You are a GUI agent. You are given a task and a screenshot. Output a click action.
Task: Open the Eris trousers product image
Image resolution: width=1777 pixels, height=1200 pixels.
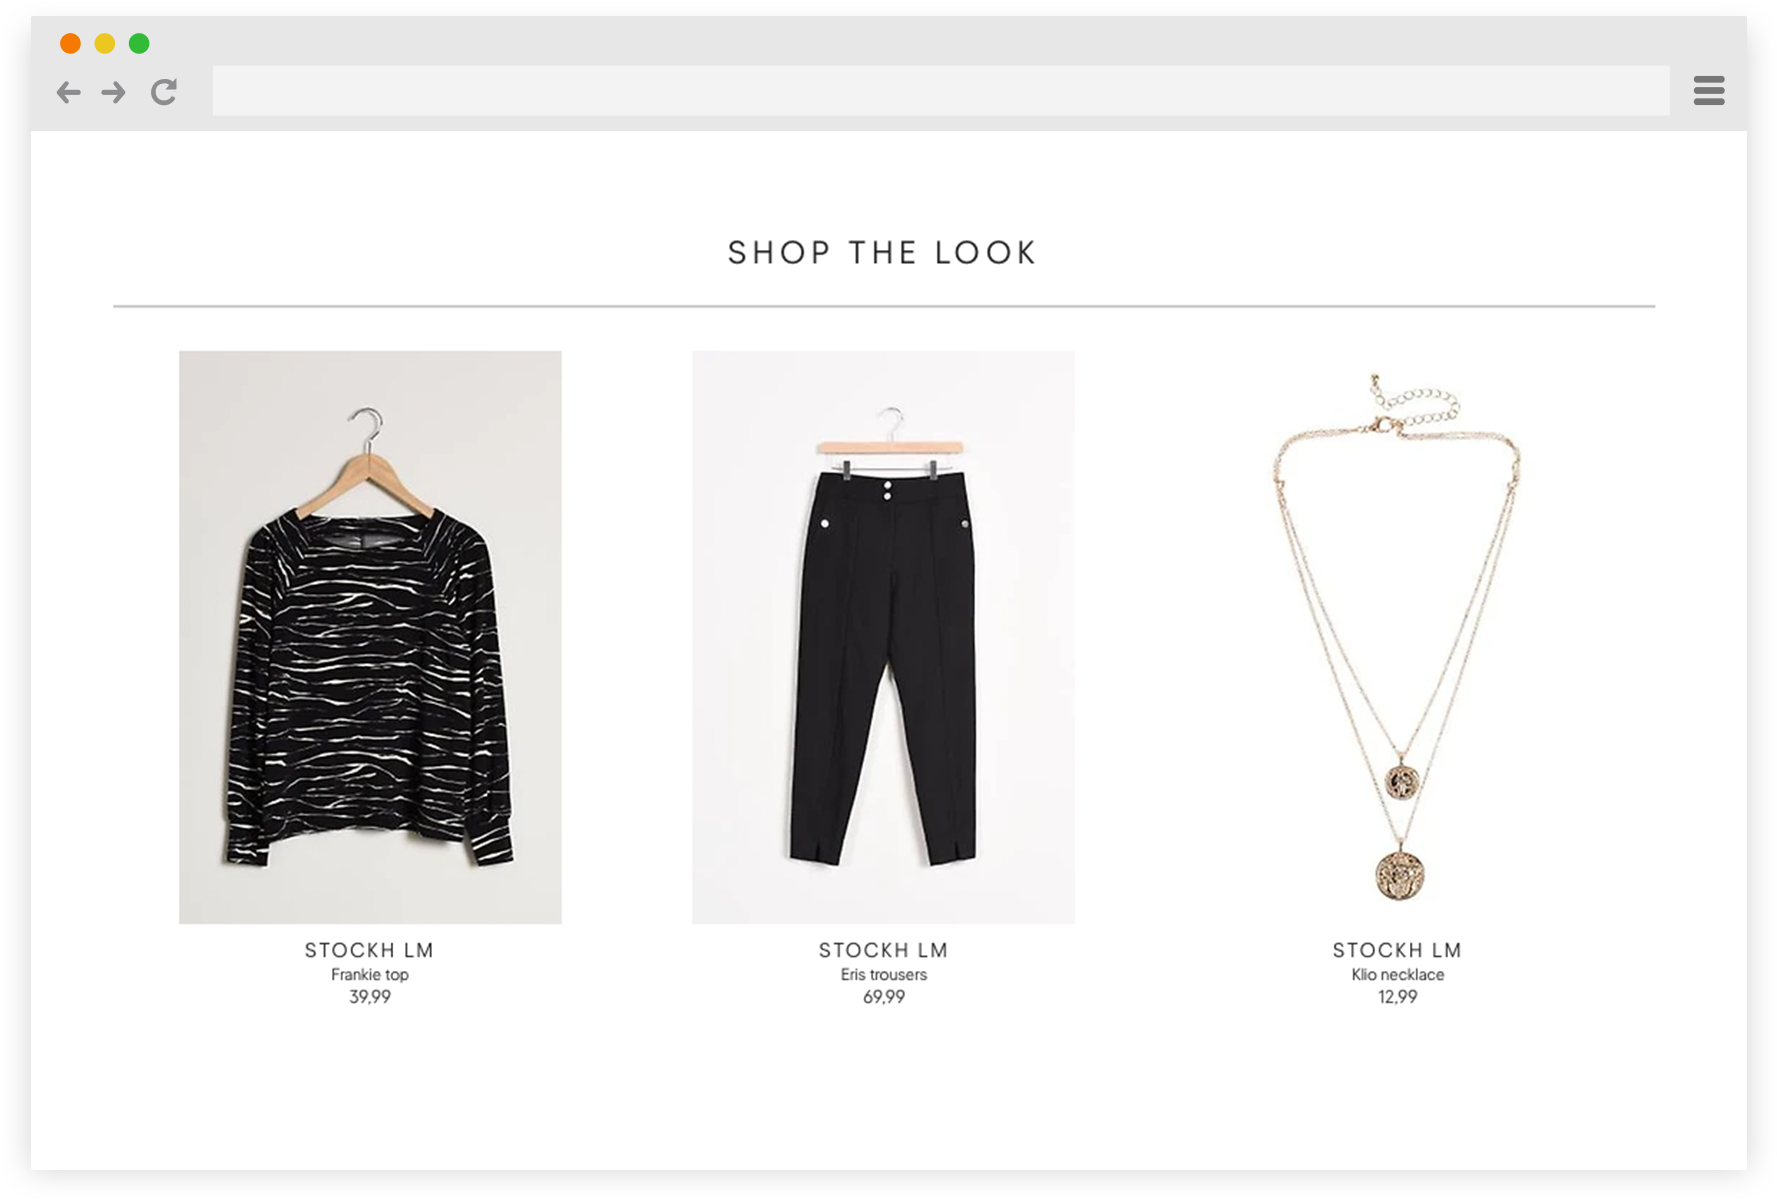pos(883,637)
